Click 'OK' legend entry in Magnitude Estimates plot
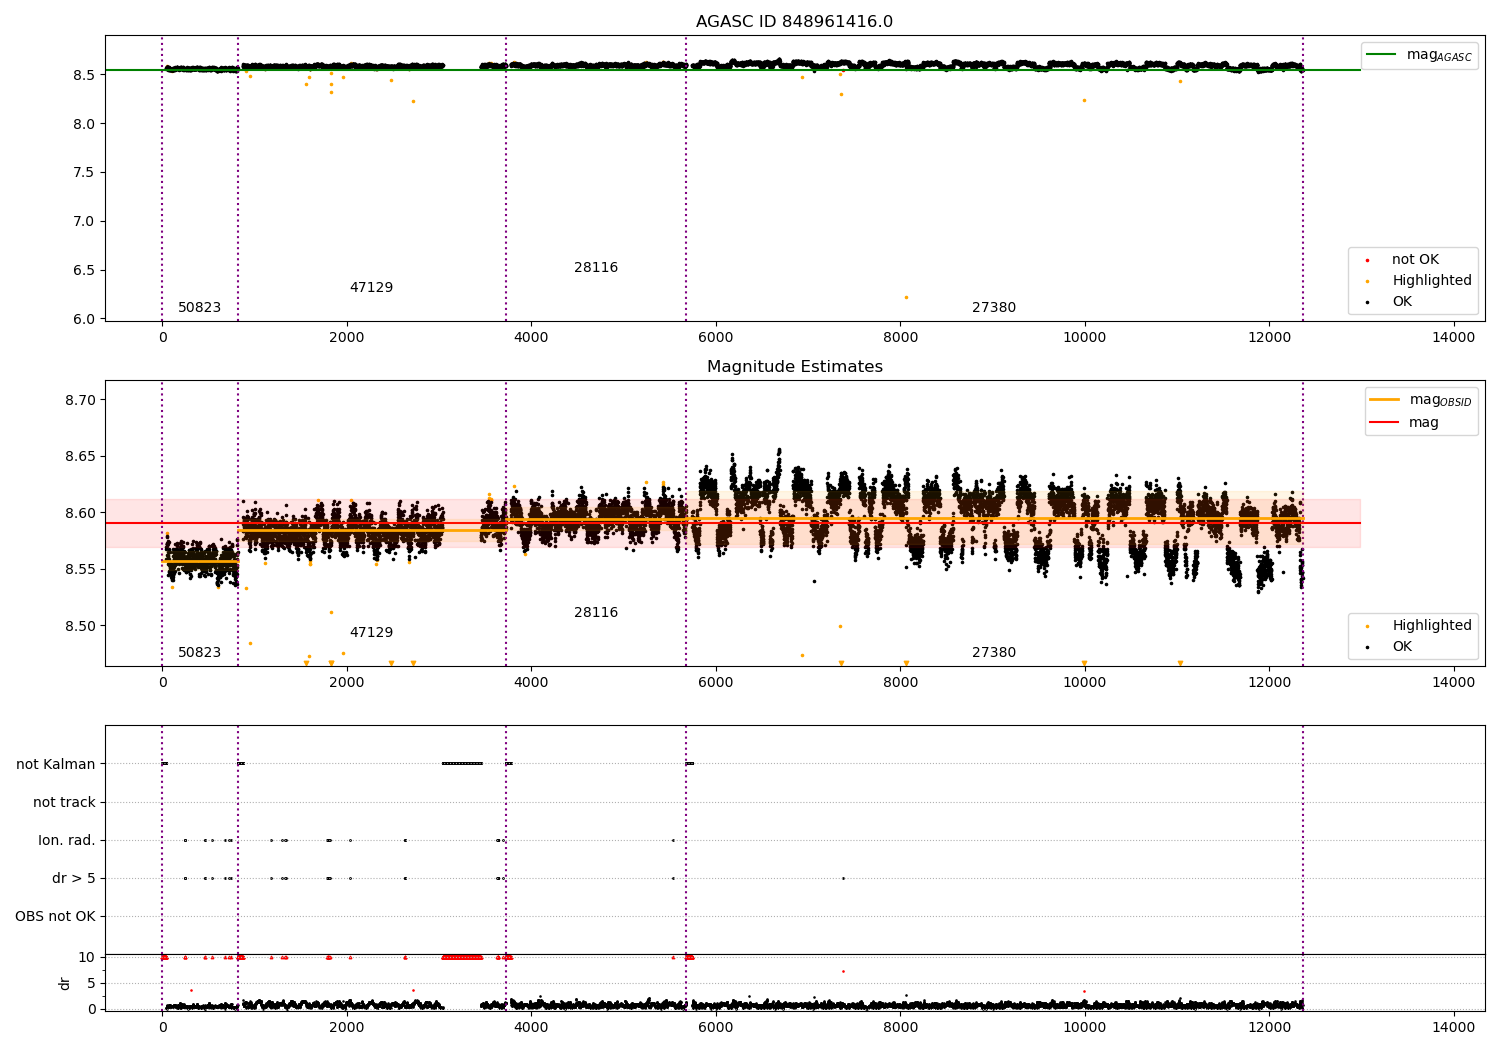Screen dimensions: 1500x1050 click(x=1402, y=647)
